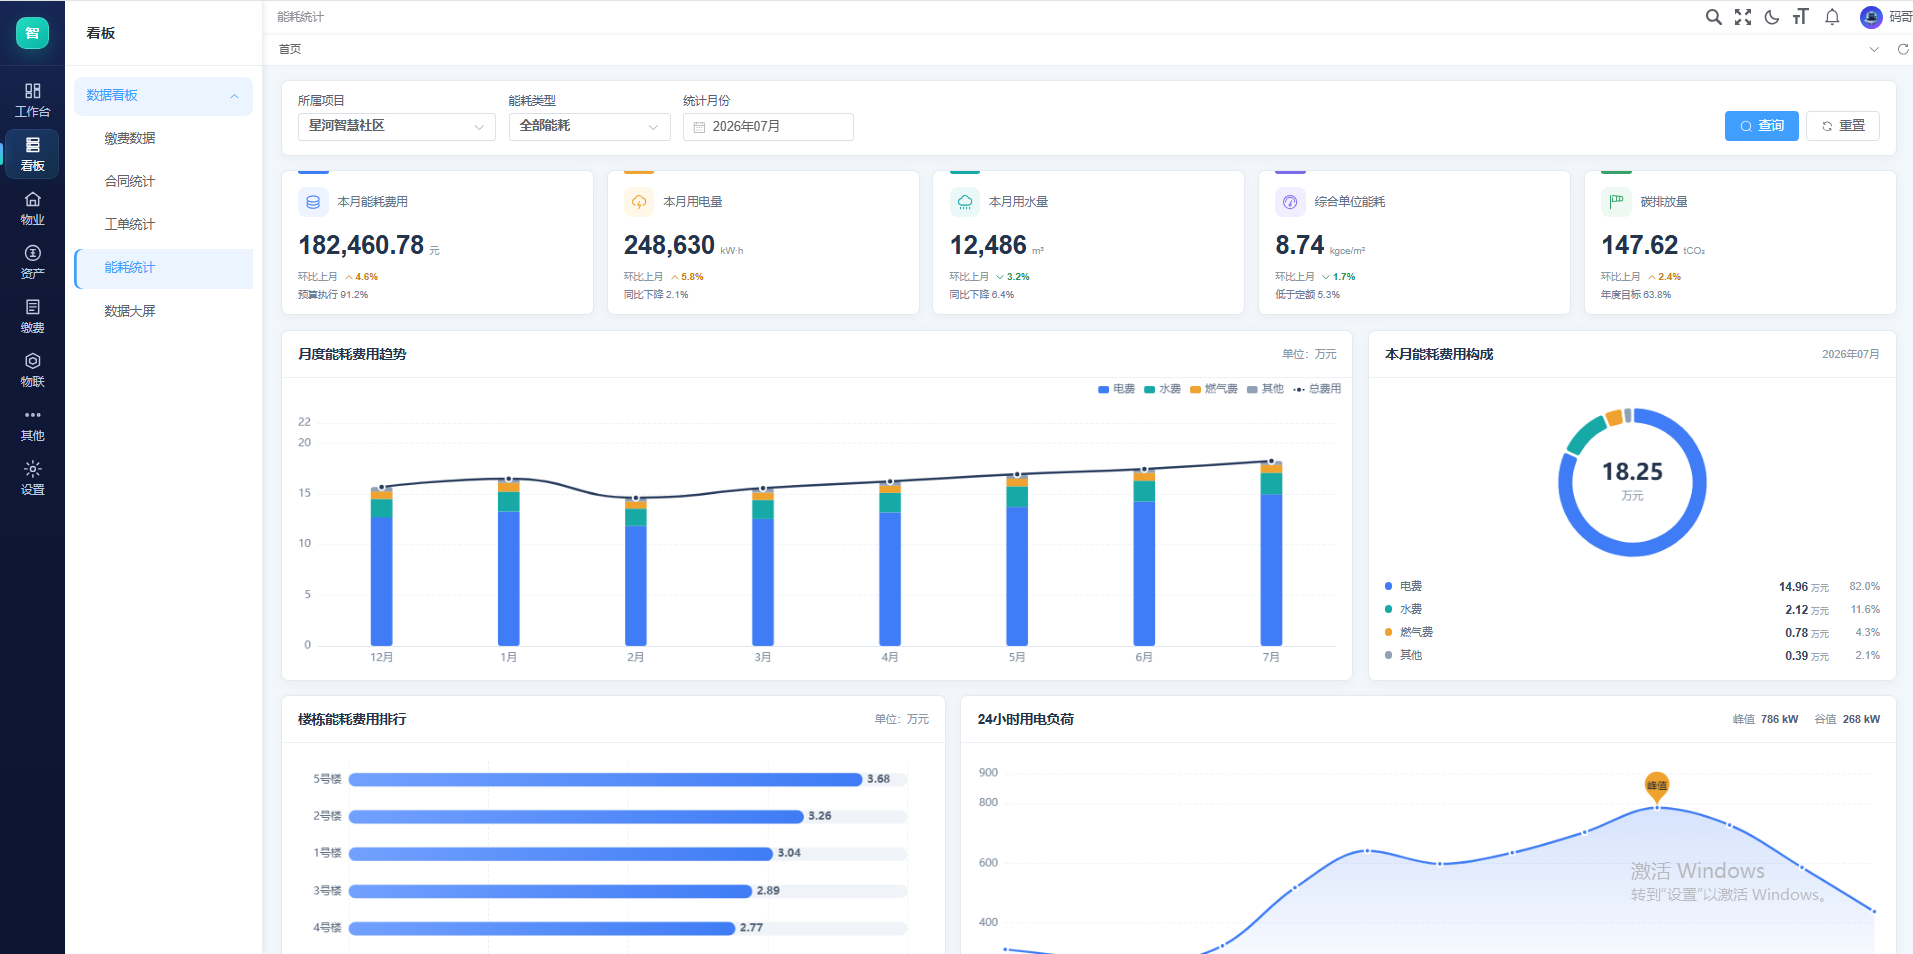This screenshot has height=954, width=1913.
Task: Open 缴费数据 submenu item
Action: click(163, 138)
